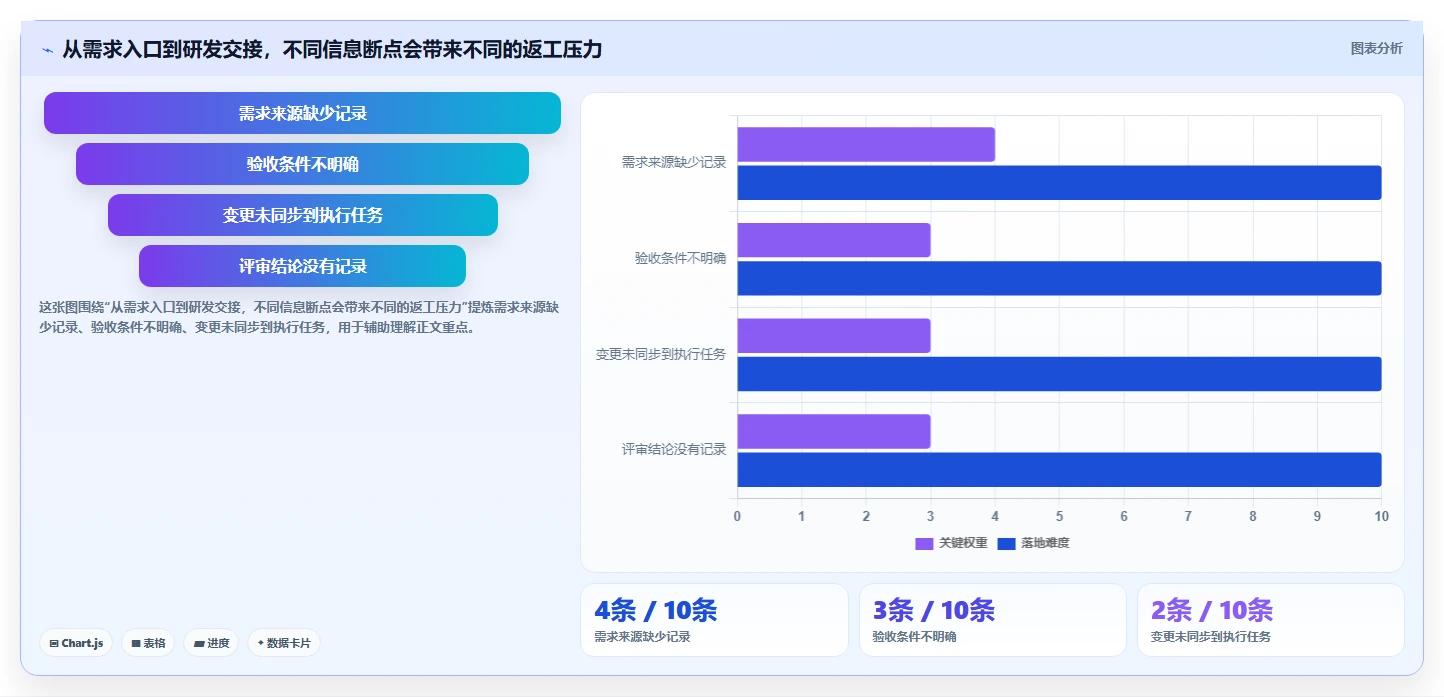
Task: Click the 验收条件不明确 caption under 3条 / 10条
Action: tap(914, 637)
